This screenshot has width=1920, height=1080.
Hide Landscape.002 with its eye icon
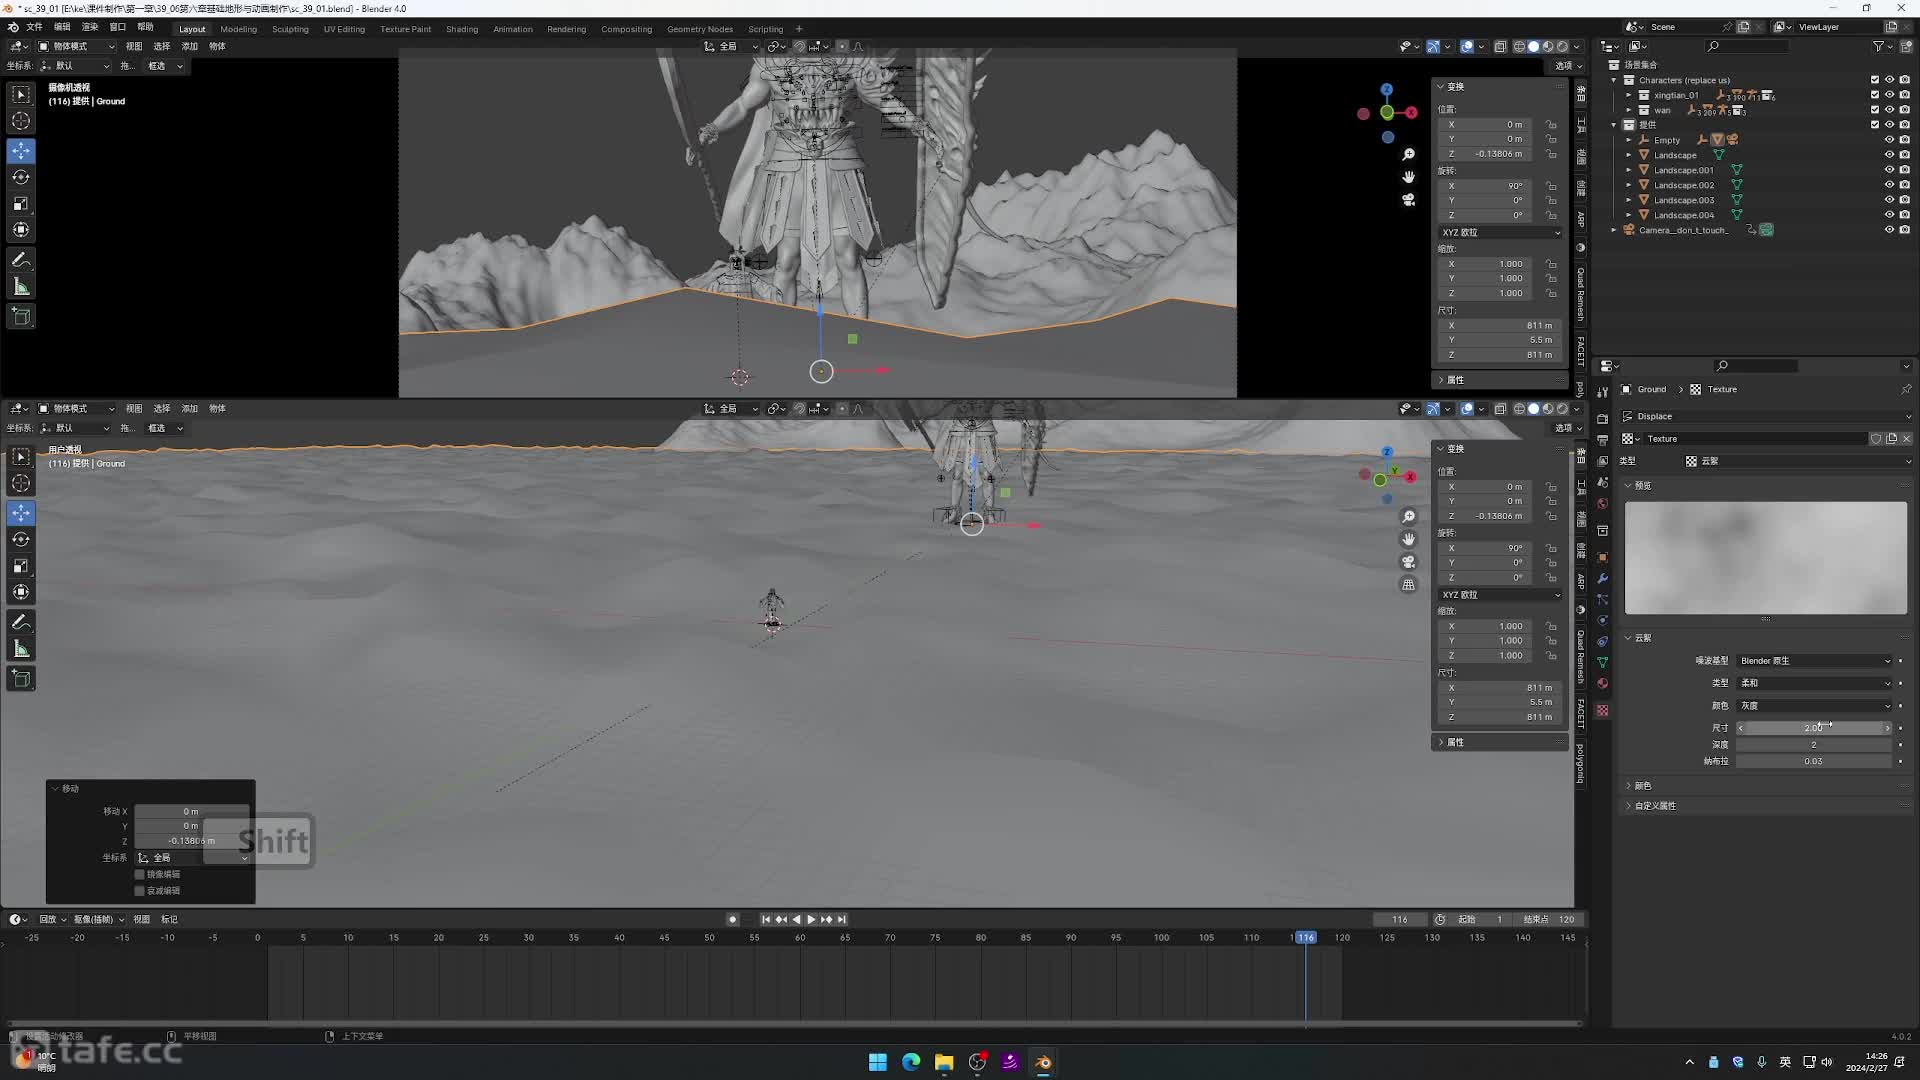pos(1889,185)
